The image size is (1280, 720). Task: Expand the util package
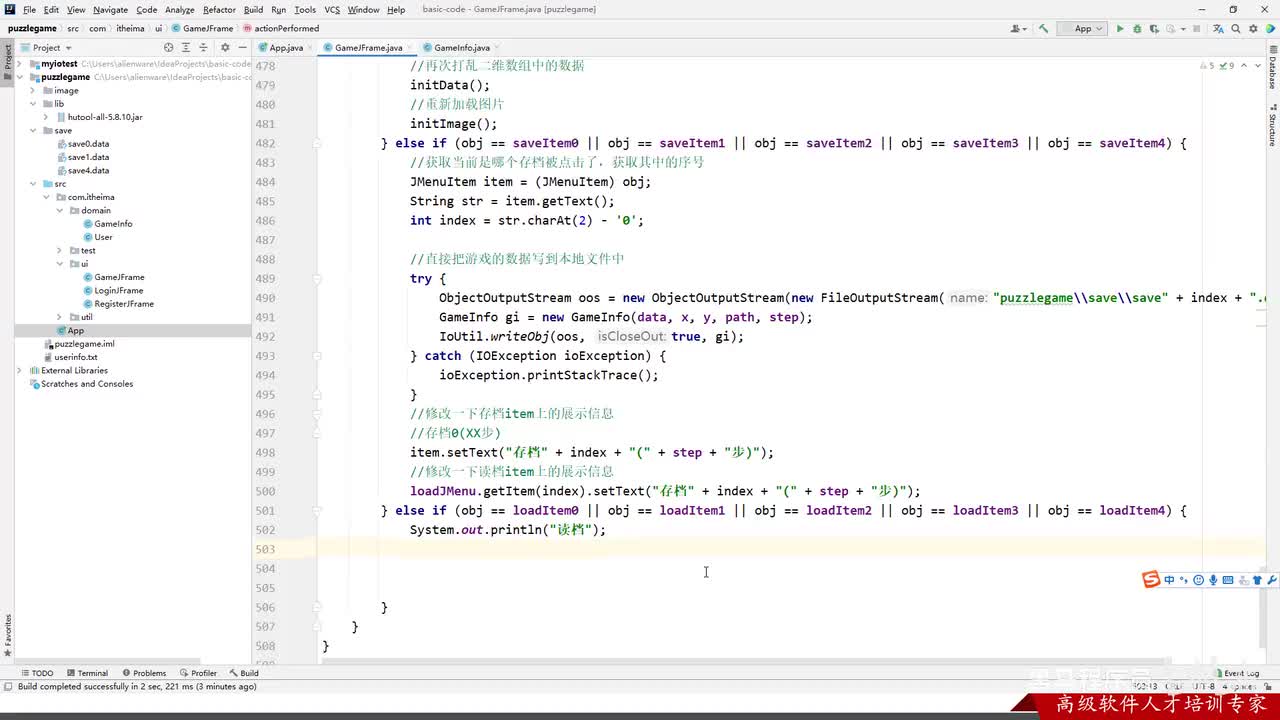(59, 317)
